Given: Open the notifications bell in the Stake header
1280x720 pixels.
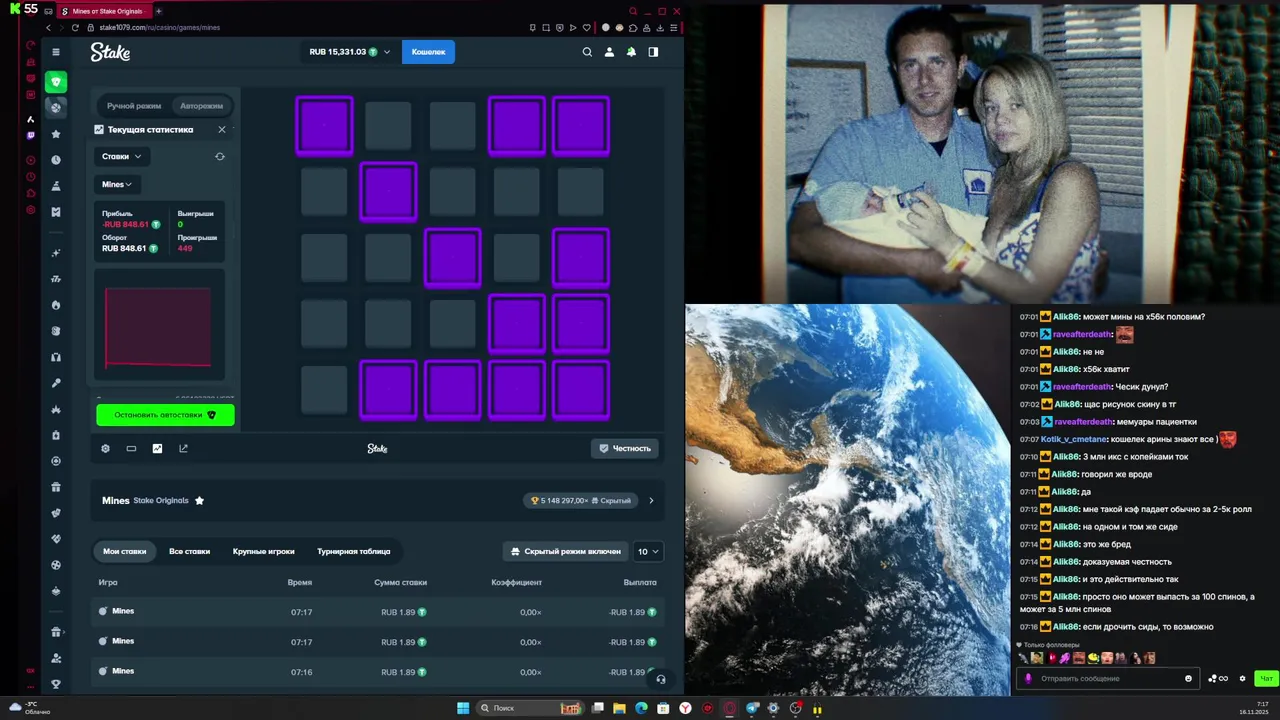Looking at the screenshot, I should pos(631,52).
